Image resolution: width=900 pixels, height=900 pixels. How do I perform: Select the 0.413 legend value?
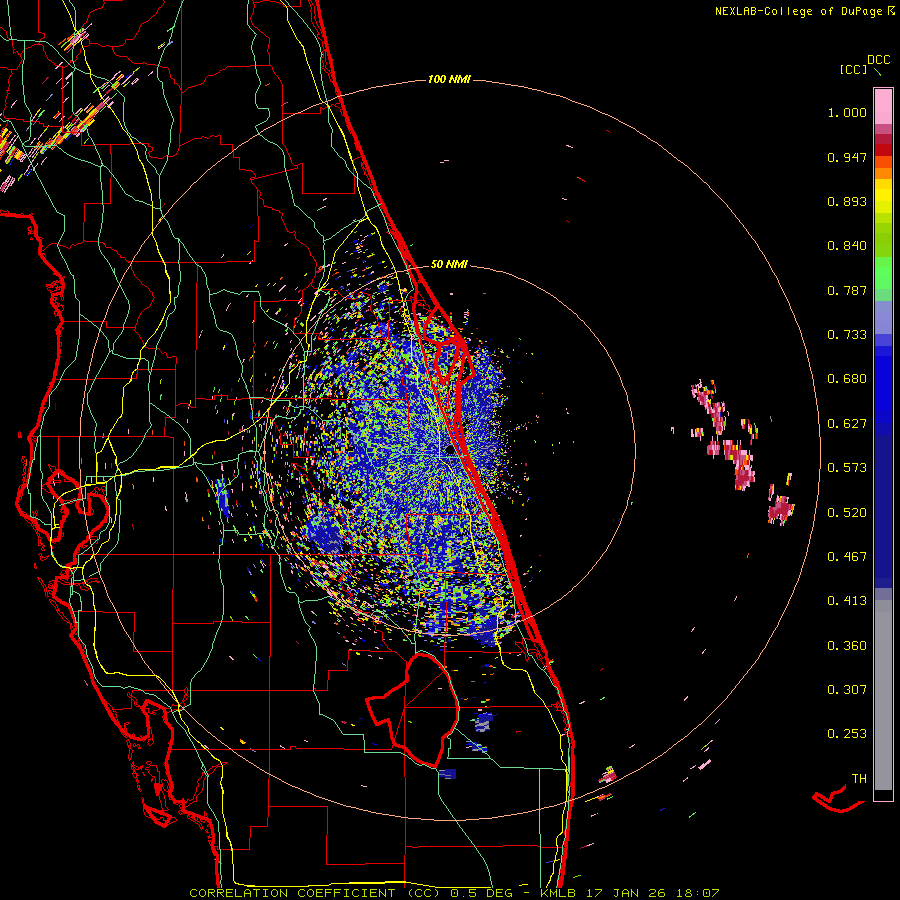coord(847,601)
